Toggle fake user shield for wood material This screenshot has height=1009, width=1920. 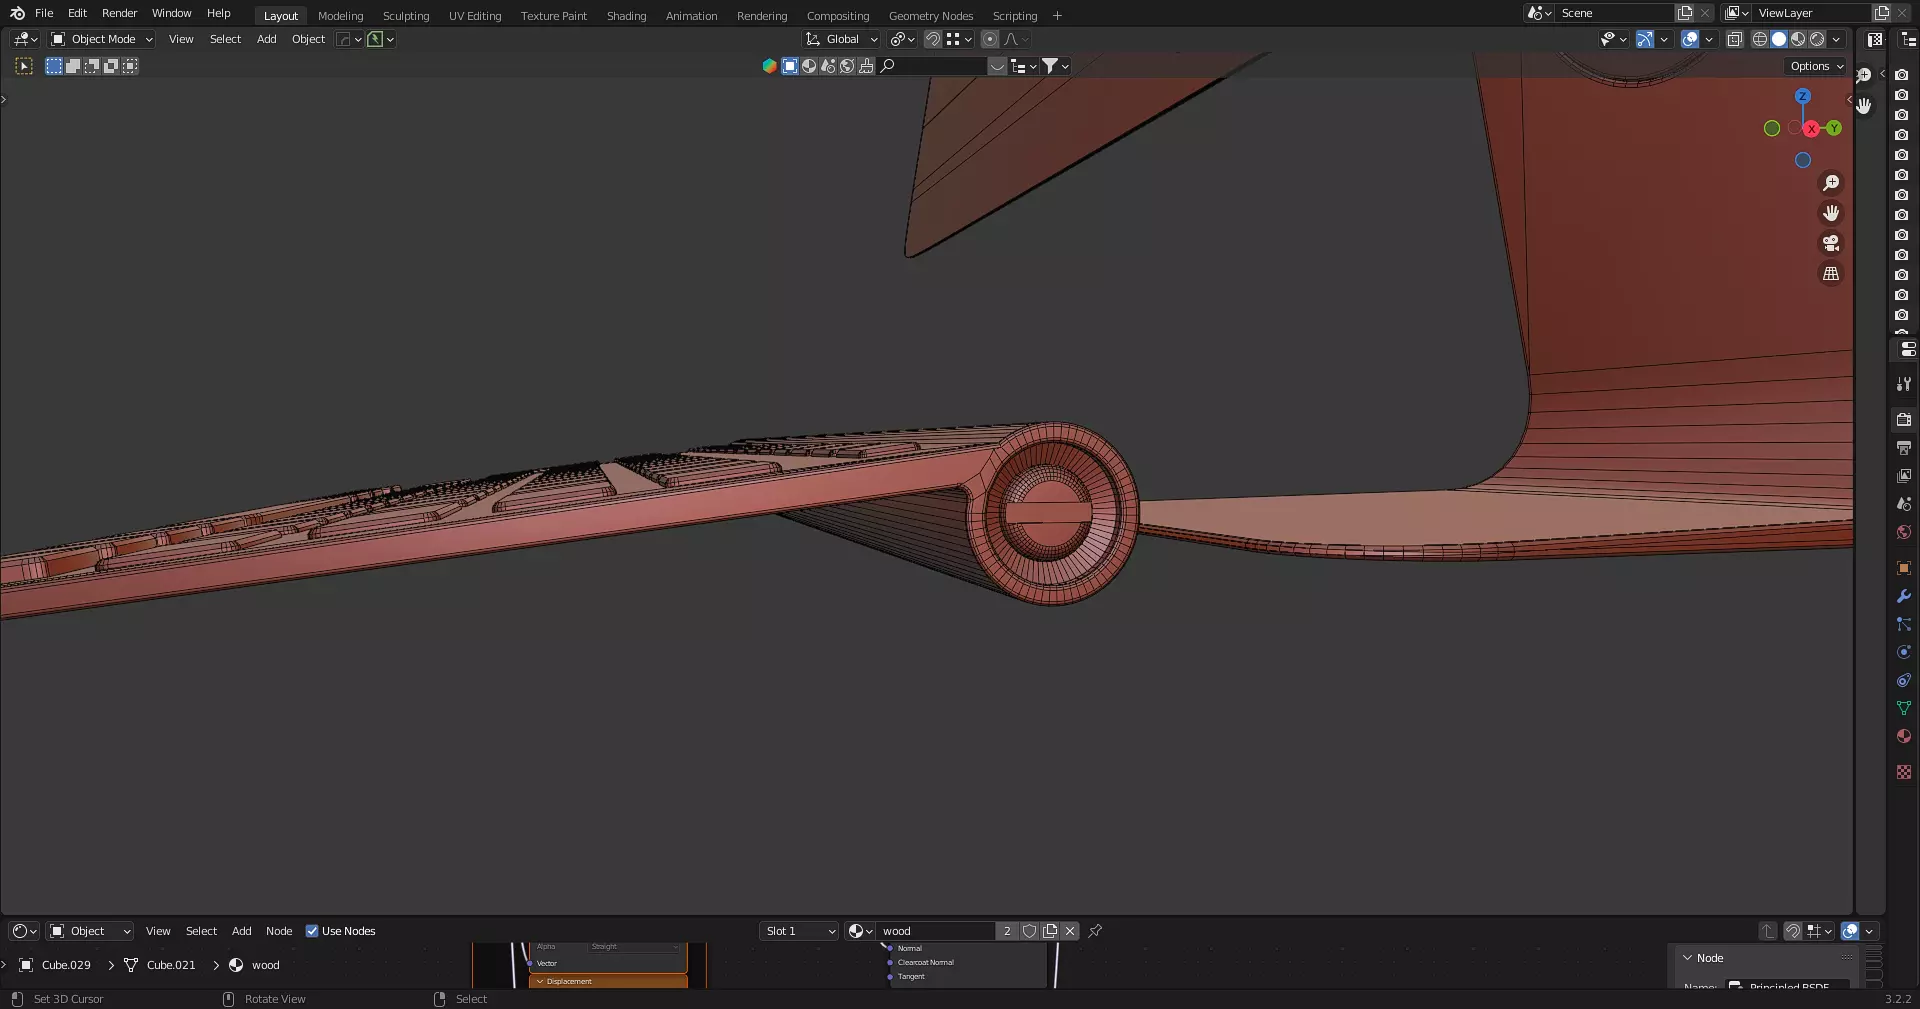pyautogui.click(x=1029, y=931)
